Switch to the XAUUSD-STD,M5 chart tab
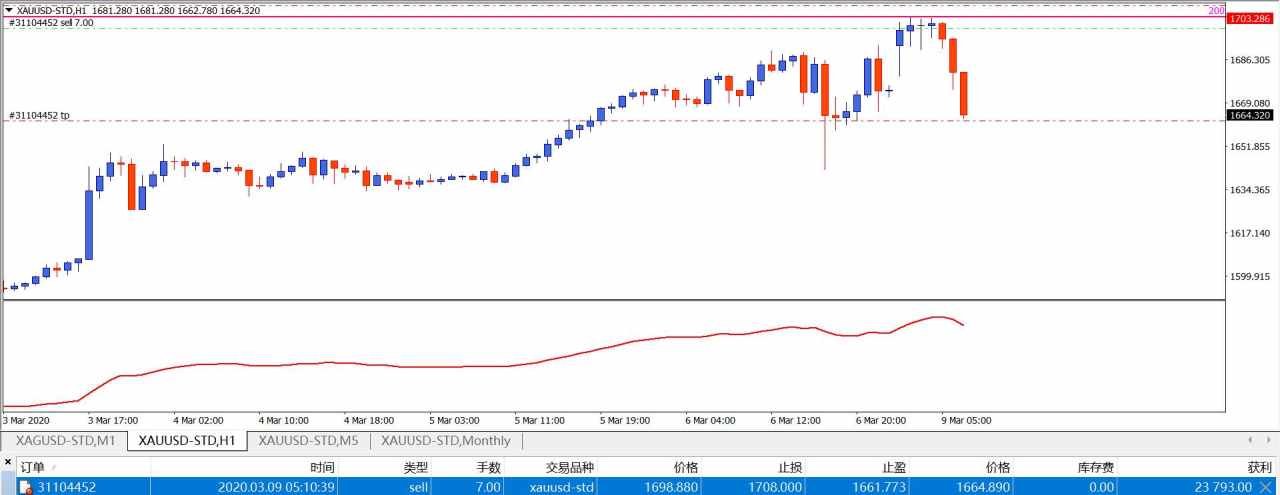 coord(308,440)
